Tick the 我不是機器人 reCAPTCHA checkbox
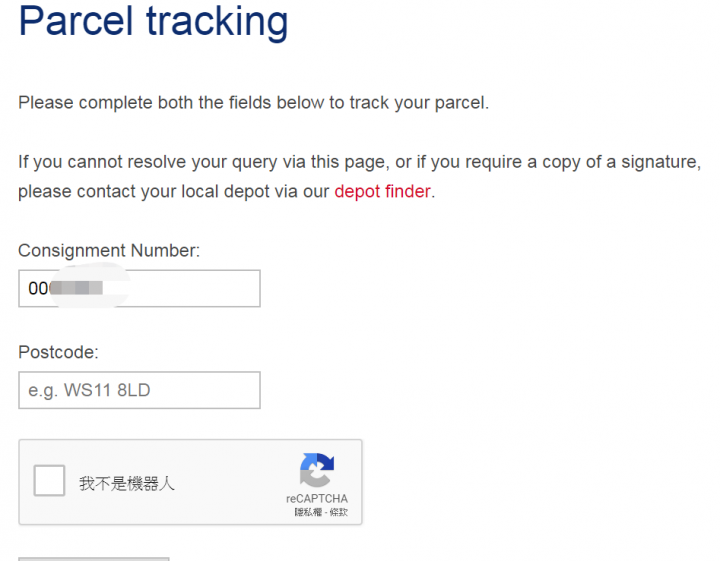The image size is (720, 561). [x=49, y=481]
